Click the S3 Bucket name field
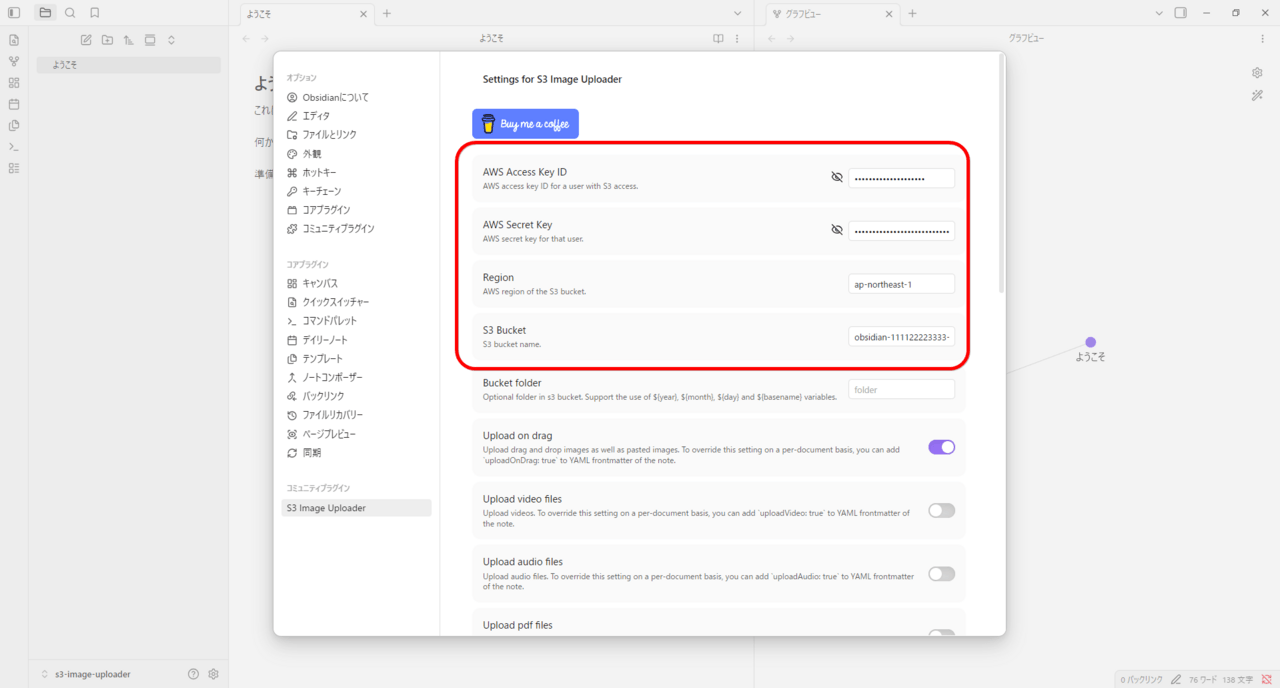 pyautogui.click(x=901, y=337)
